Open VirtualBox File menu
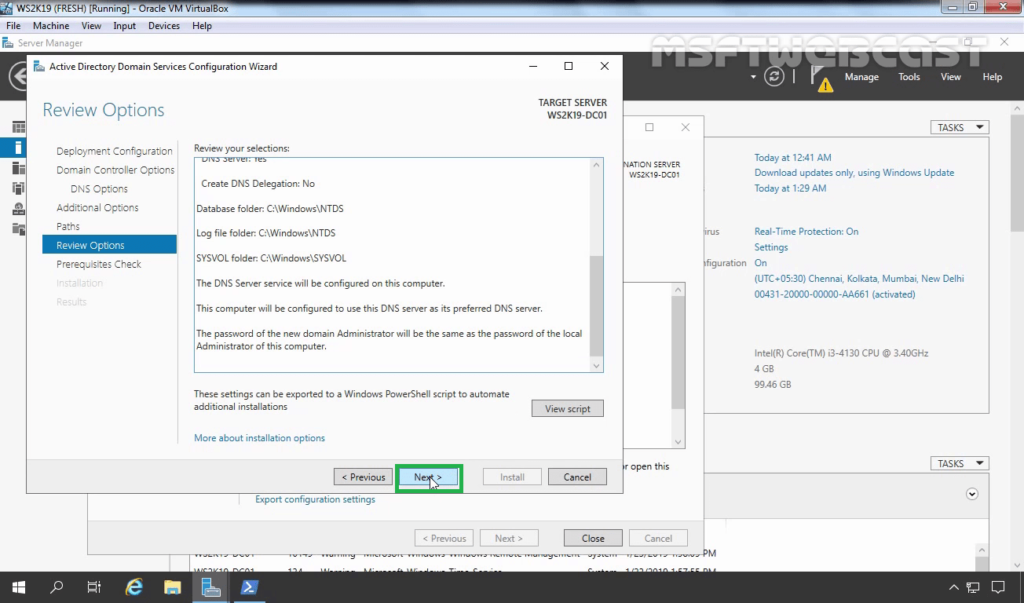The height and width of the screenshot is (603, 1024). pos(13,26)
